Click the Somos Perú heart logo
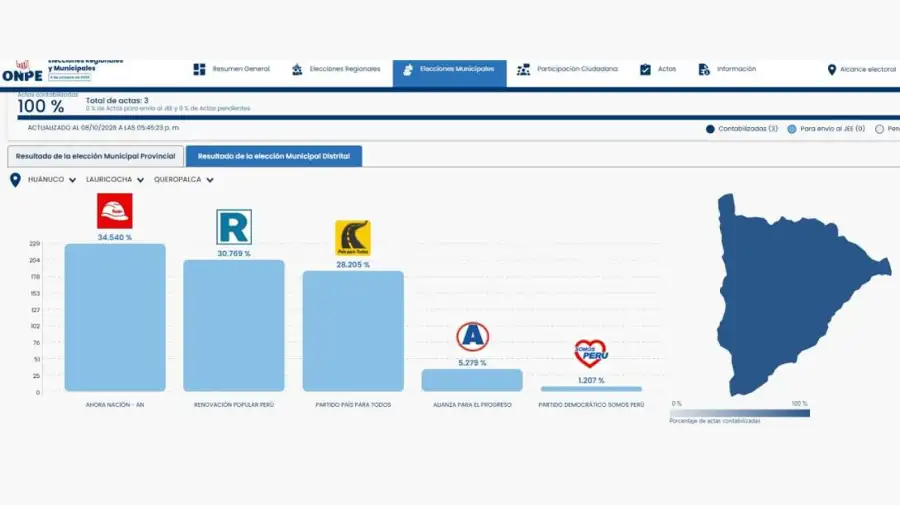Screen dimensions: 900x505 [x=591, y=354]
